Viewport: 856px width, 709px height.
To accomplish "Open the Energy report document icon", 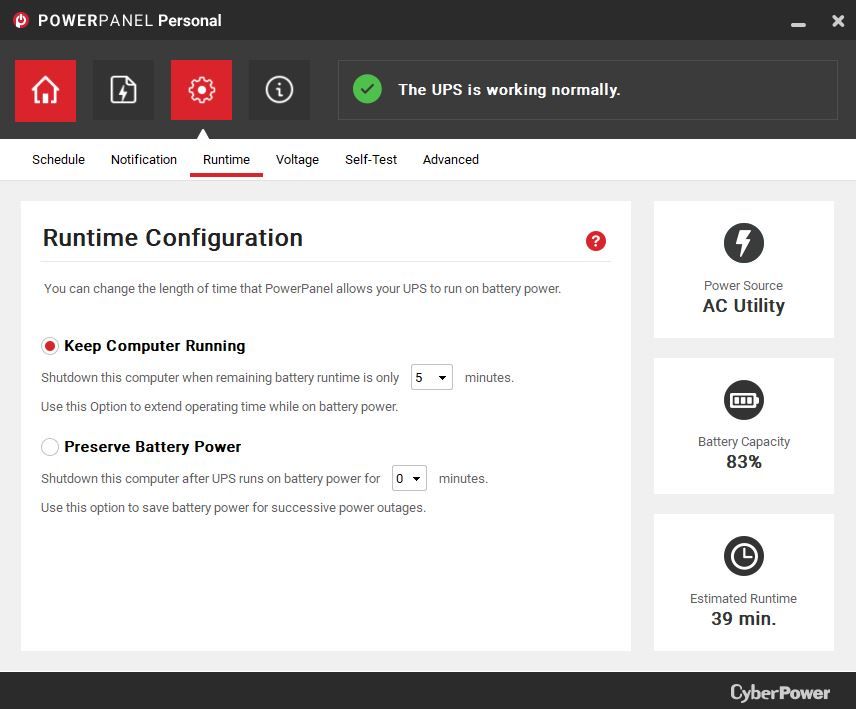I will coord(123,91).
